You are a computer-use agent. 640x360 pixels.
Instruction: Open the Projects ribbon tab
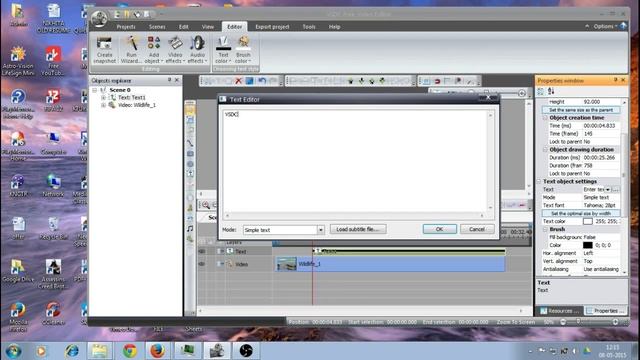pyautogui.click(x=126, y=27)
